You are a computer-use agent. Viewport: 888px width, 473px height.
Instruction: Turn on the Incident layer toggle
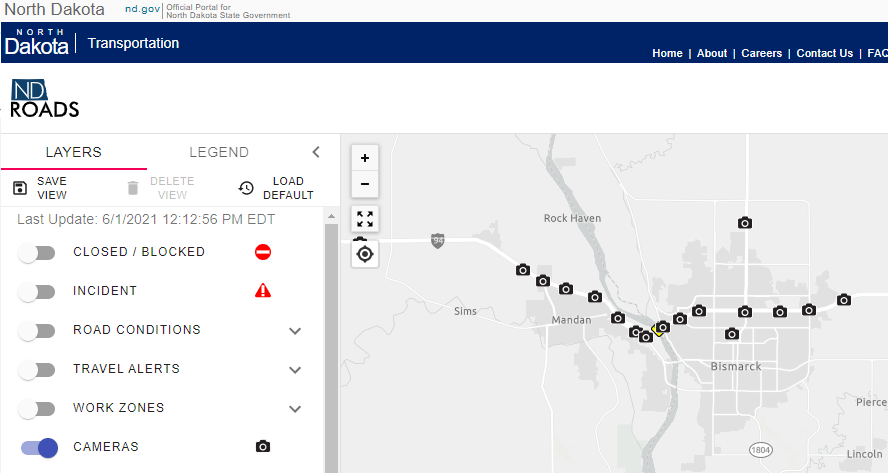coord(37,291)
